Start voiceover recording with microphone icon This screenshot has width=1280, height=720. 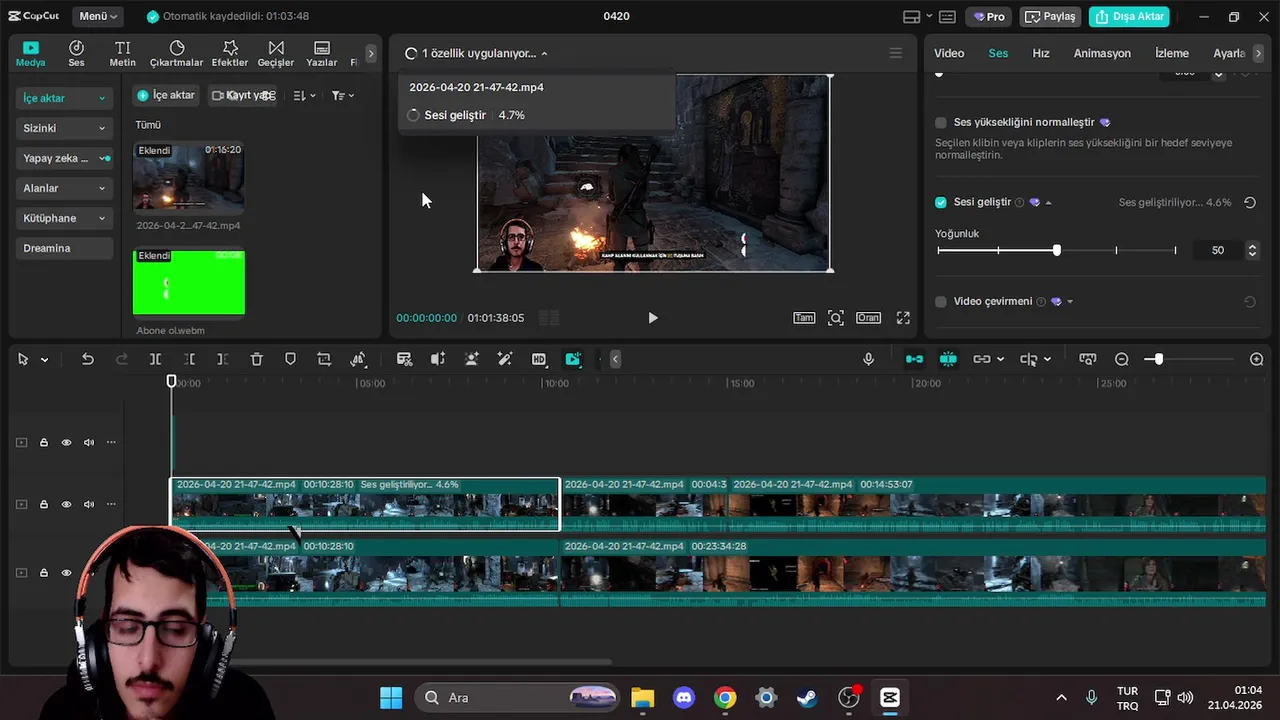(868, 359)
